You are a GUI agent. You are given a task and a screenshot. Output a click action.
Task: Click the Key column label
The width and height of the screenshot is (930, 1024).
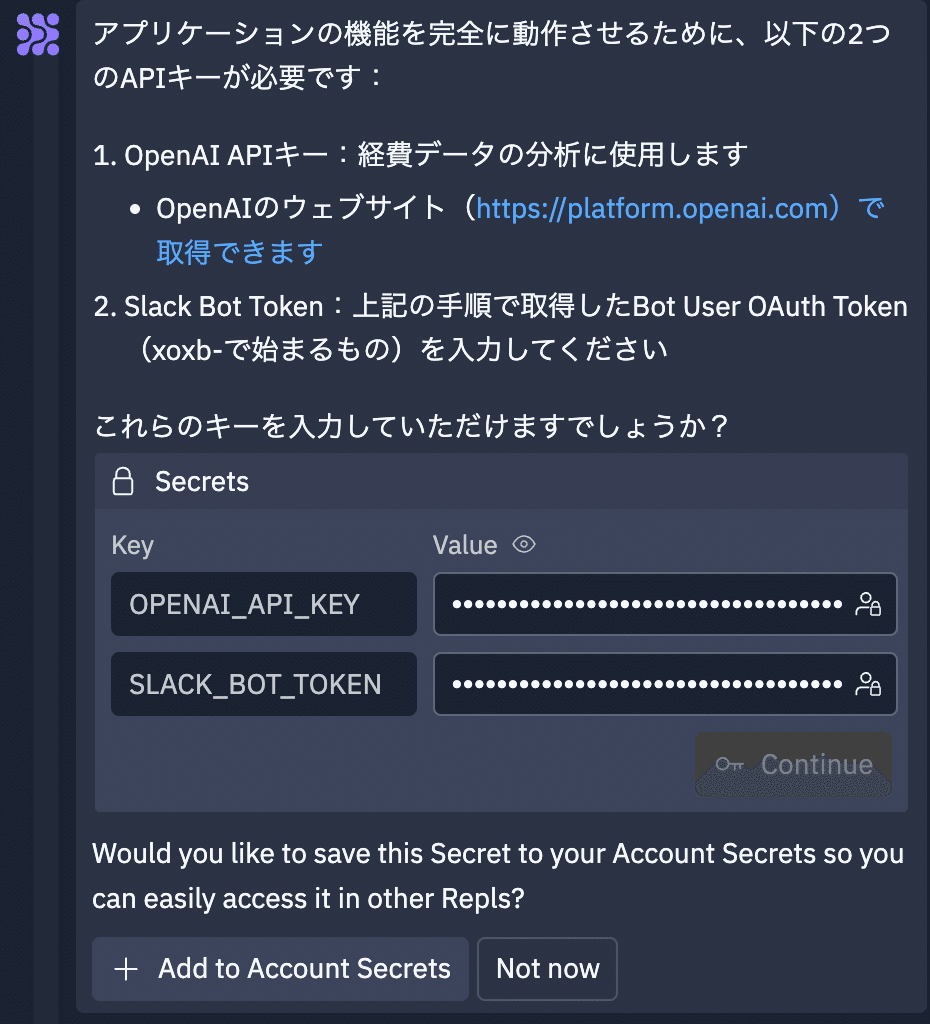click(132, 545)
